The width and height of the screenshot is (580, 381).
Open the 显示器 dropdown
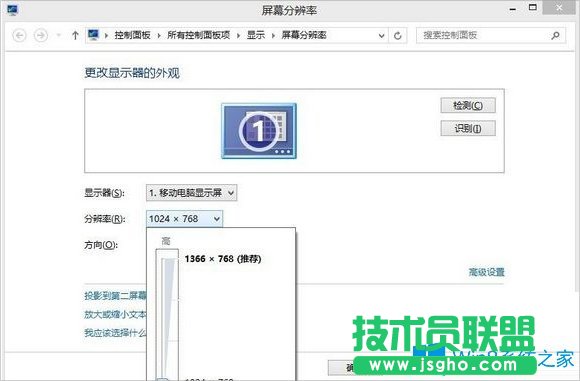[192, 193]
